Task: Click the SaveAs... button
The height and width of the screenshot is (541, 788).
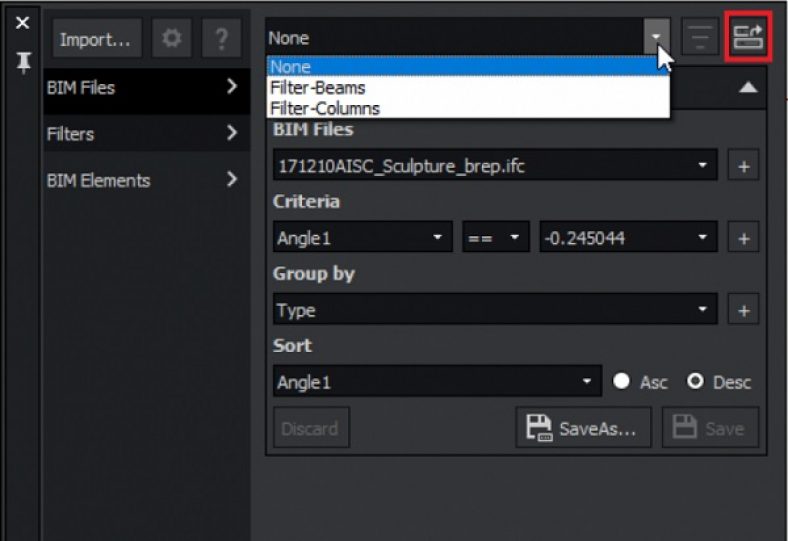Action: 583,427
